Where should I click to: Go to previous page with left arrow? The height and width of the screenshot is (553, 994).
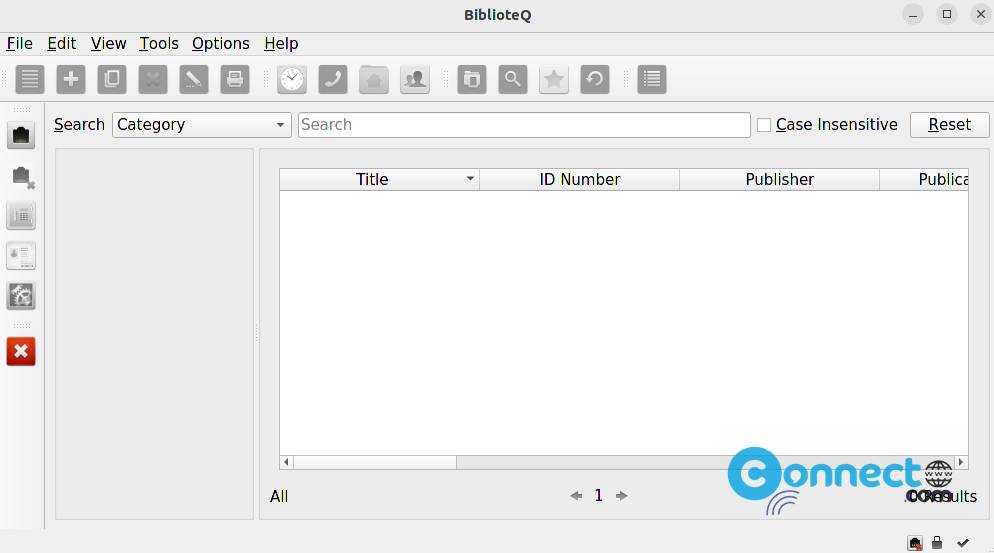coord(576,495)
